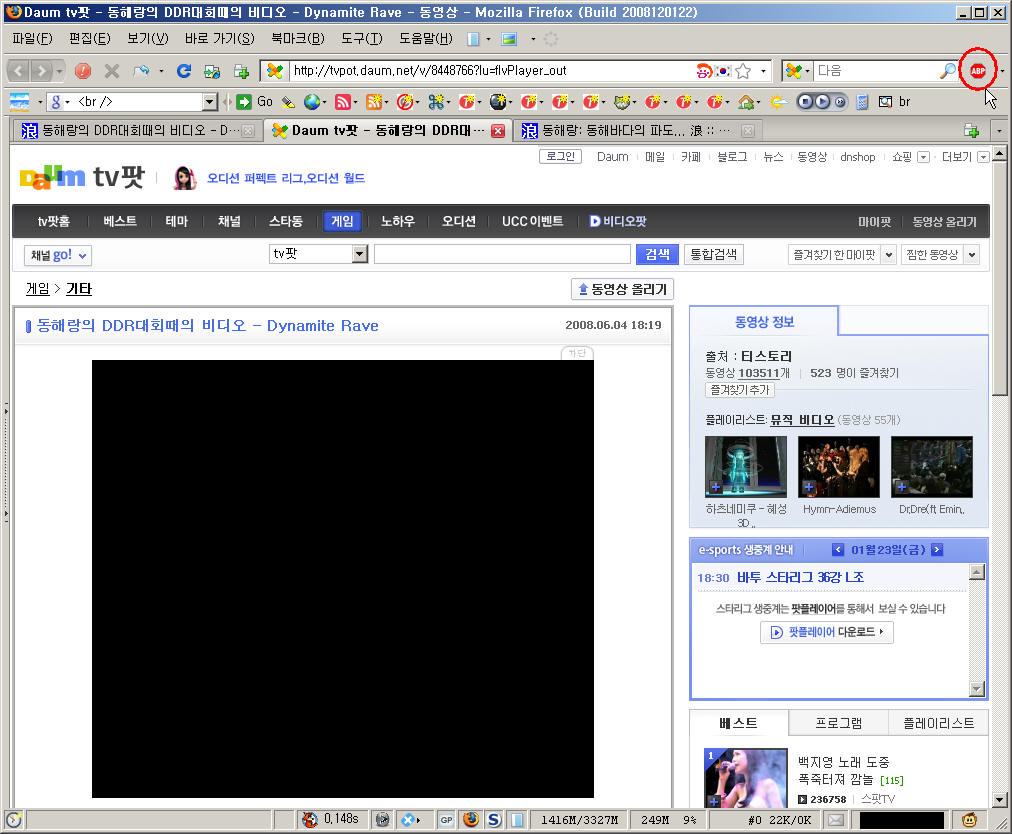1012x834 pixels.
Task: Switch to the 동해랑: 동해바다의 파도 tab
Action: click(638, 130)
